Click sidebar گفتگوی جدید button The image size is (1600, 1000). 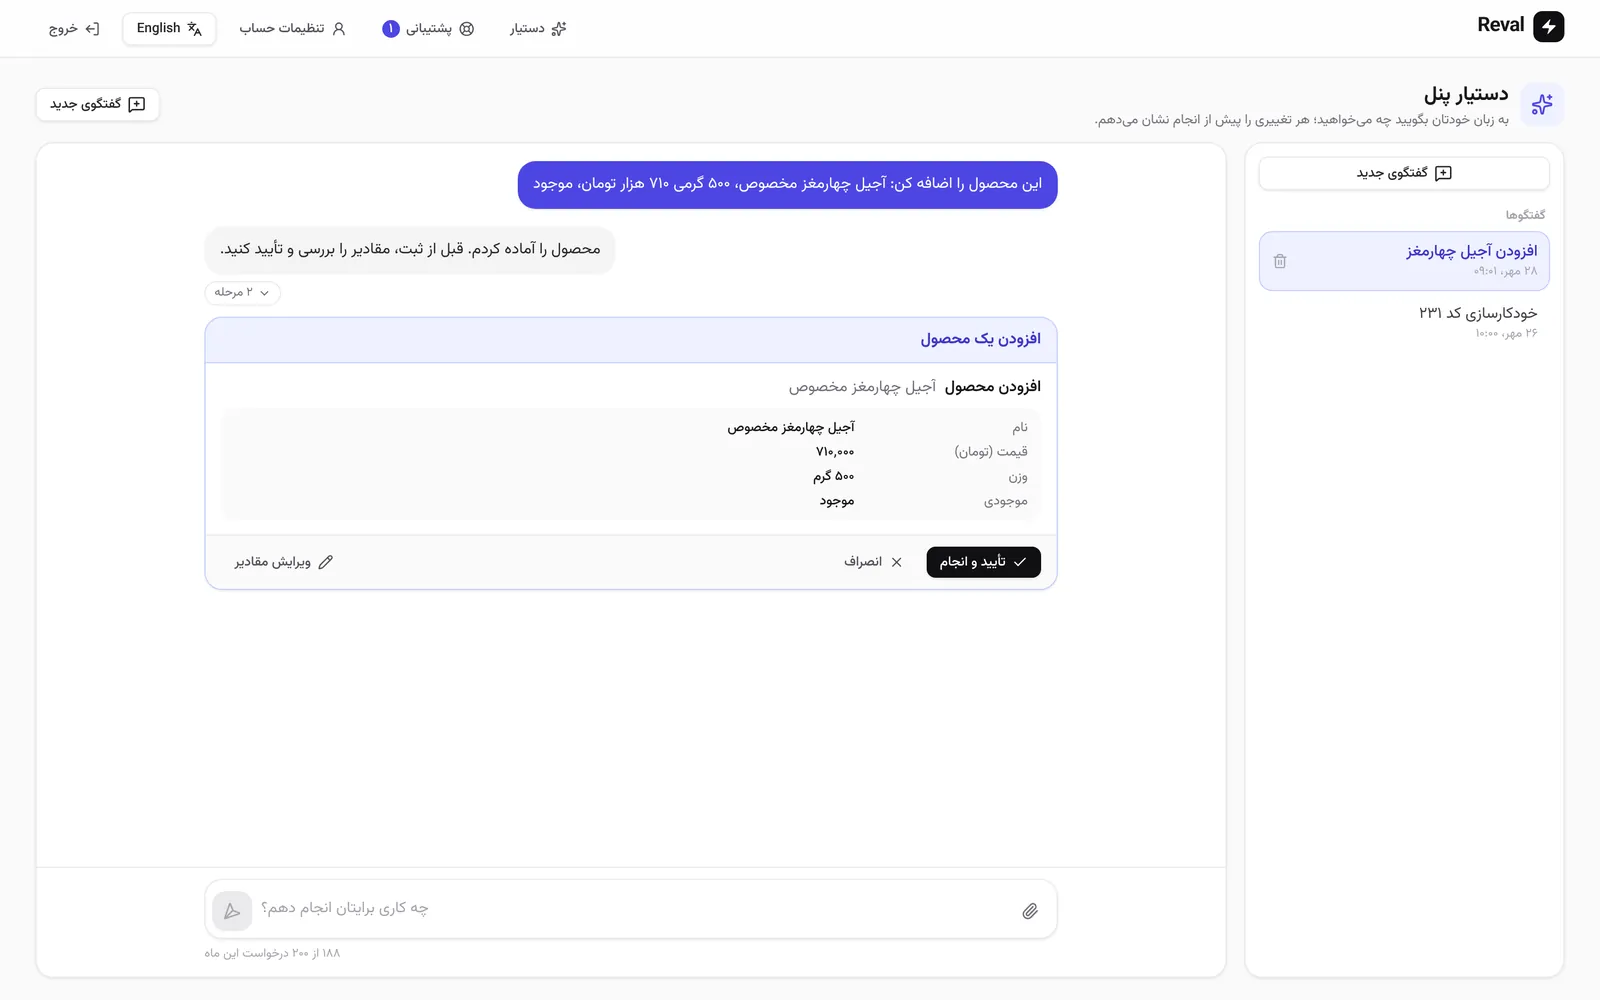[1404, 173]
